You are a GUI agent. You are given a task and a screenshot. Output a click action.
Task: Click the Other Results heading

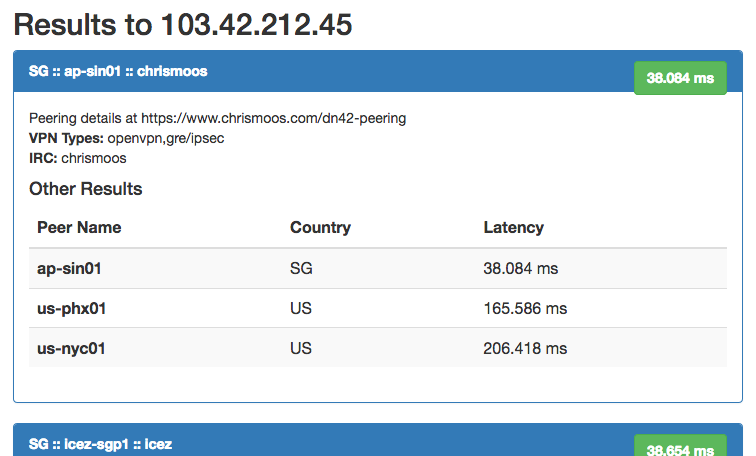86,189
